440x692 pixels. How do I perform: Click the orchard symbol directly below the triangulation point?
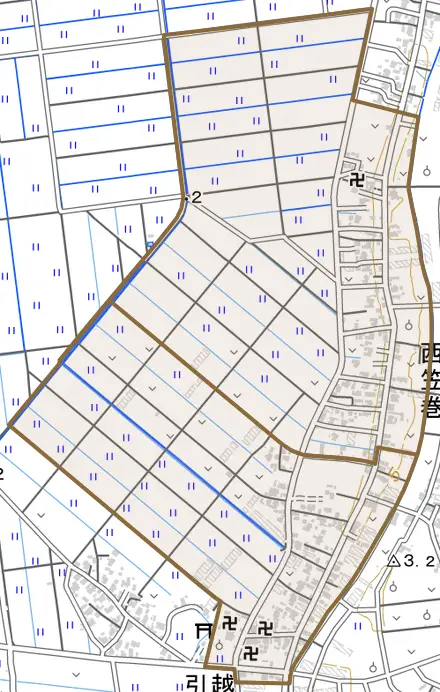coord(393,587)
